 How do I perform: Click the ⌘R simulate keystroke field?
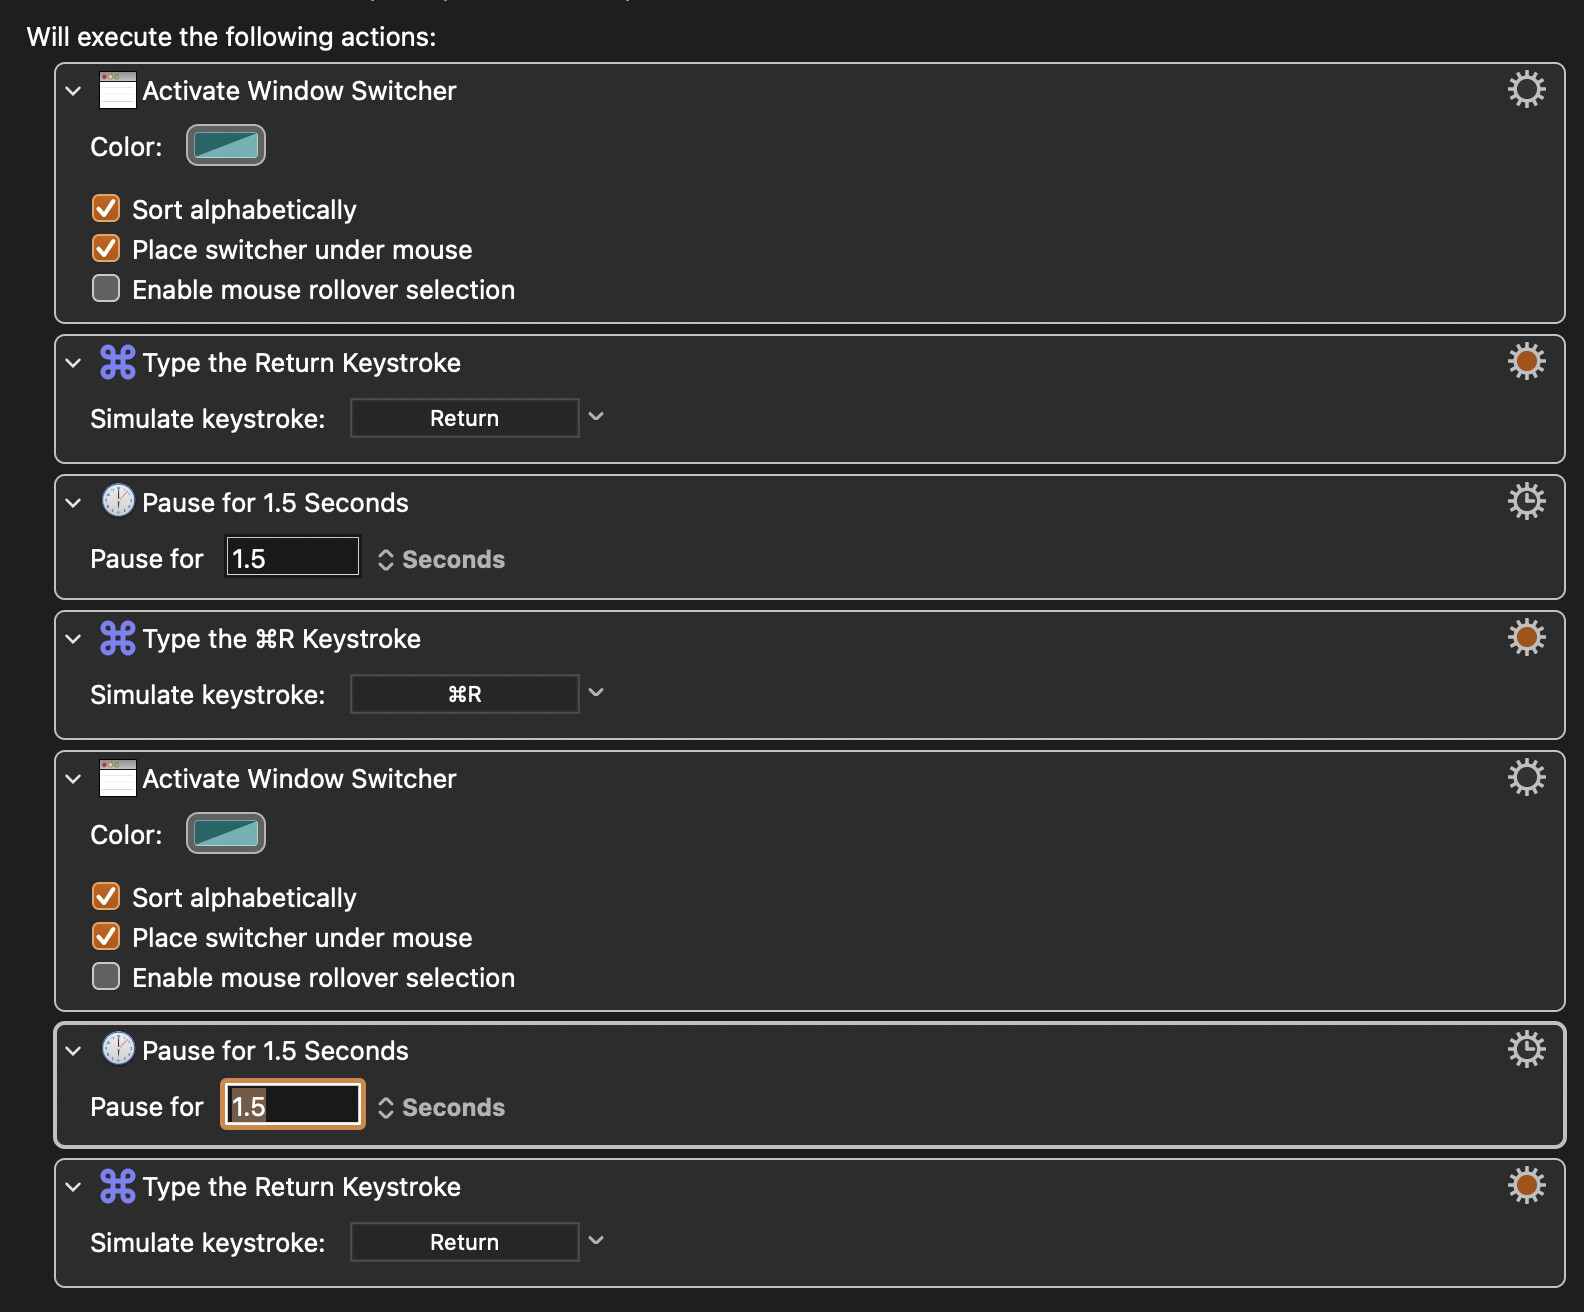click(464, 694)
